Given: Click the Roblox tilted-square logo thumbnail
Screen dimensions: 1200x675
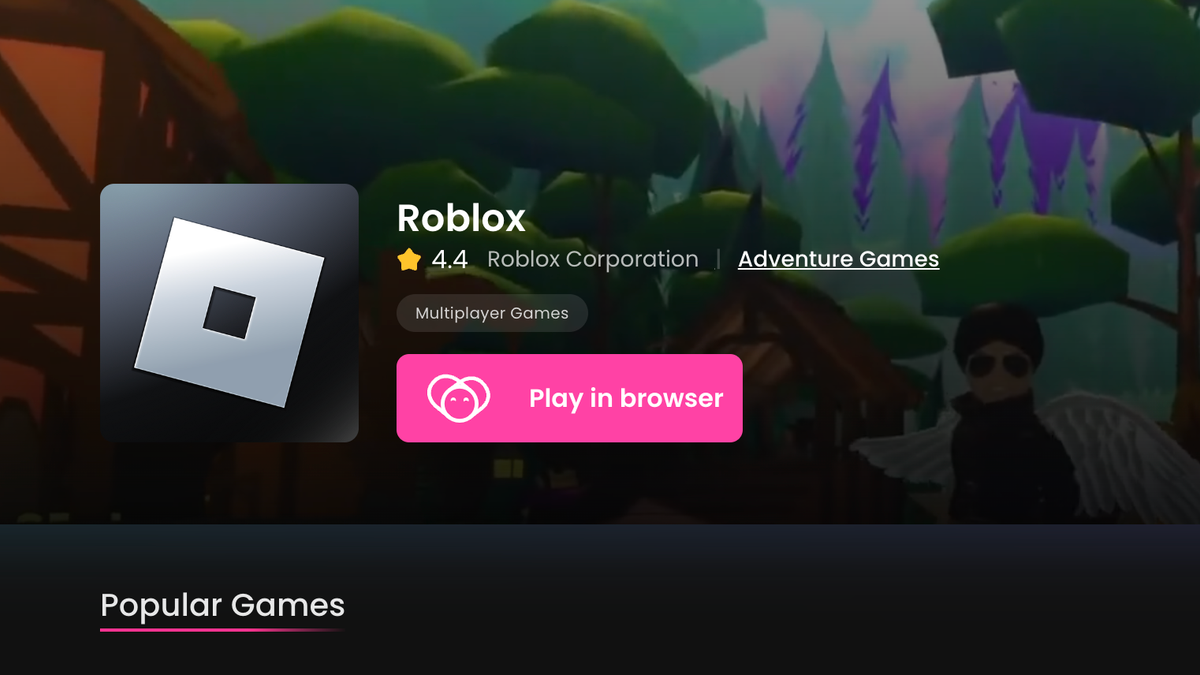Looking at the screenshot, I should tap(229, 313).
